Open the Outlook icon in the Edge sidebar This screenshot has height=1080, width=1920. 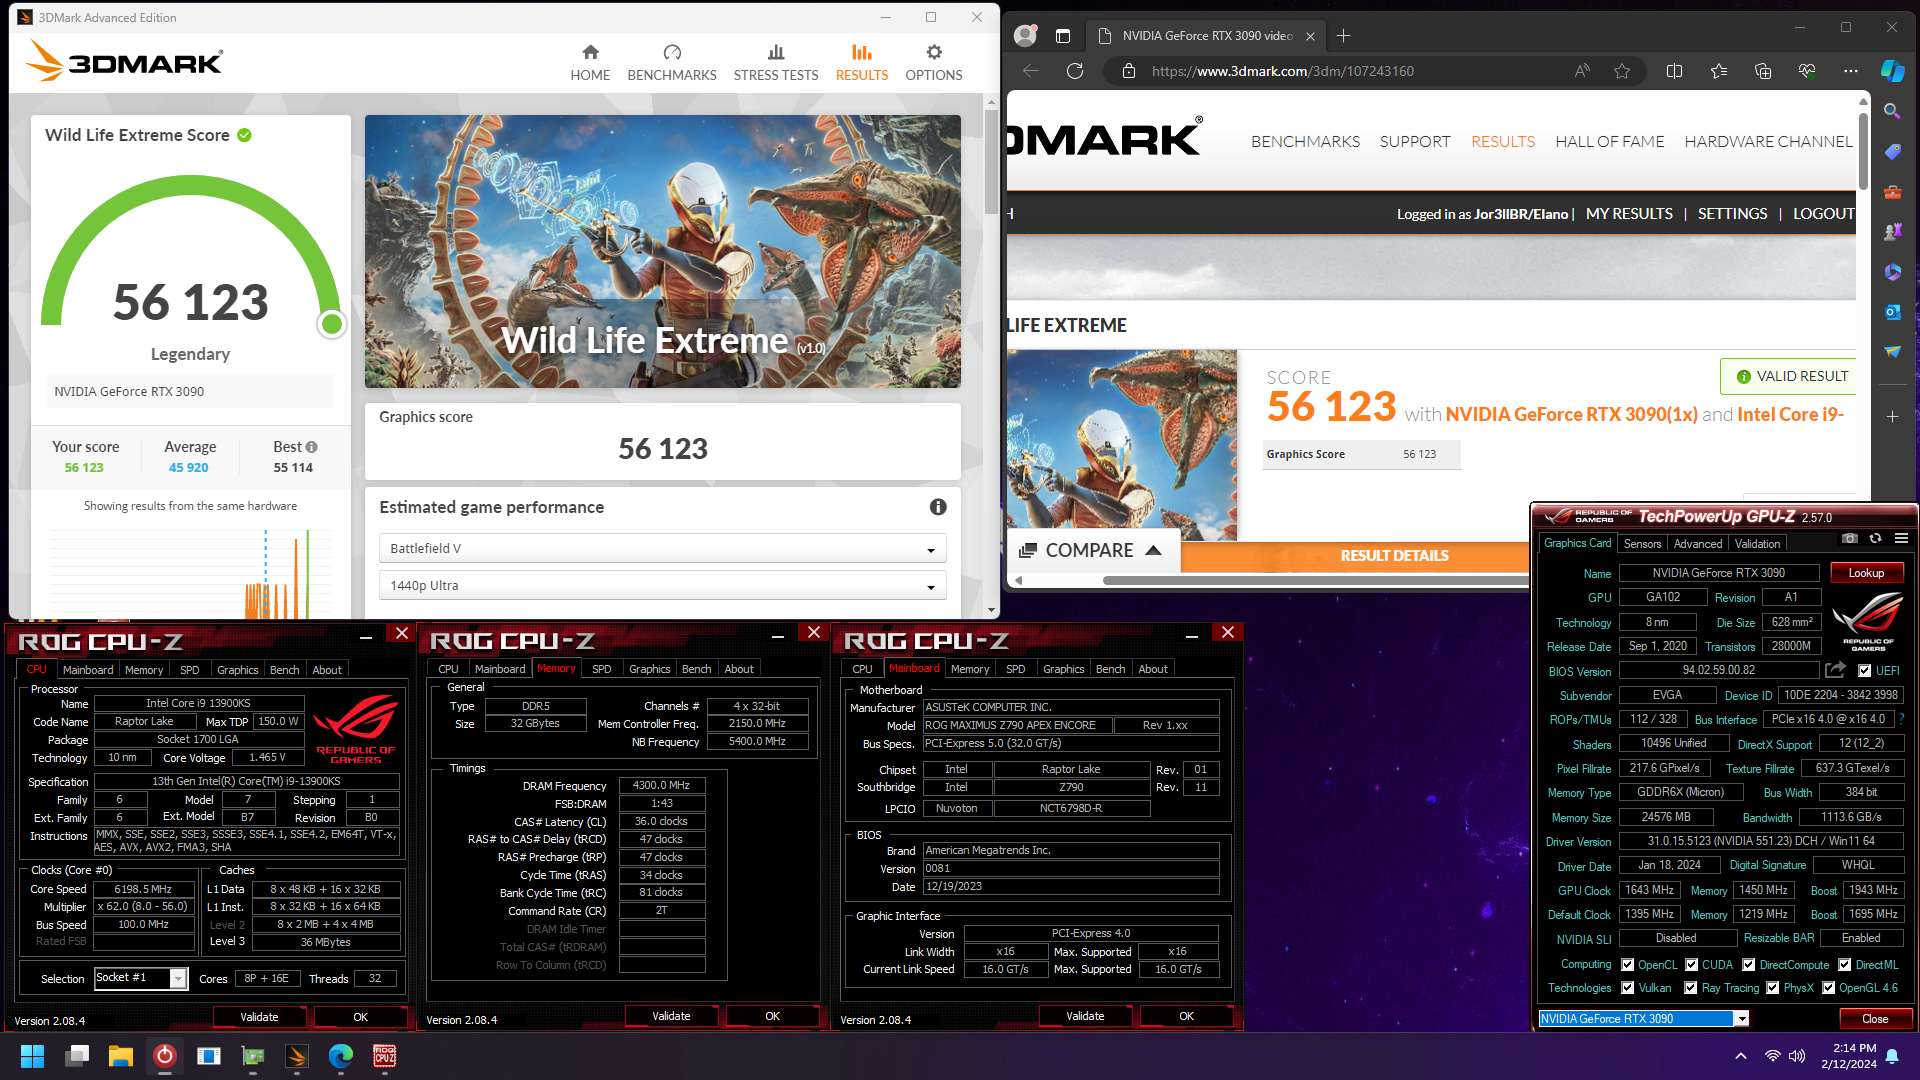click(x=1892, y=312)
